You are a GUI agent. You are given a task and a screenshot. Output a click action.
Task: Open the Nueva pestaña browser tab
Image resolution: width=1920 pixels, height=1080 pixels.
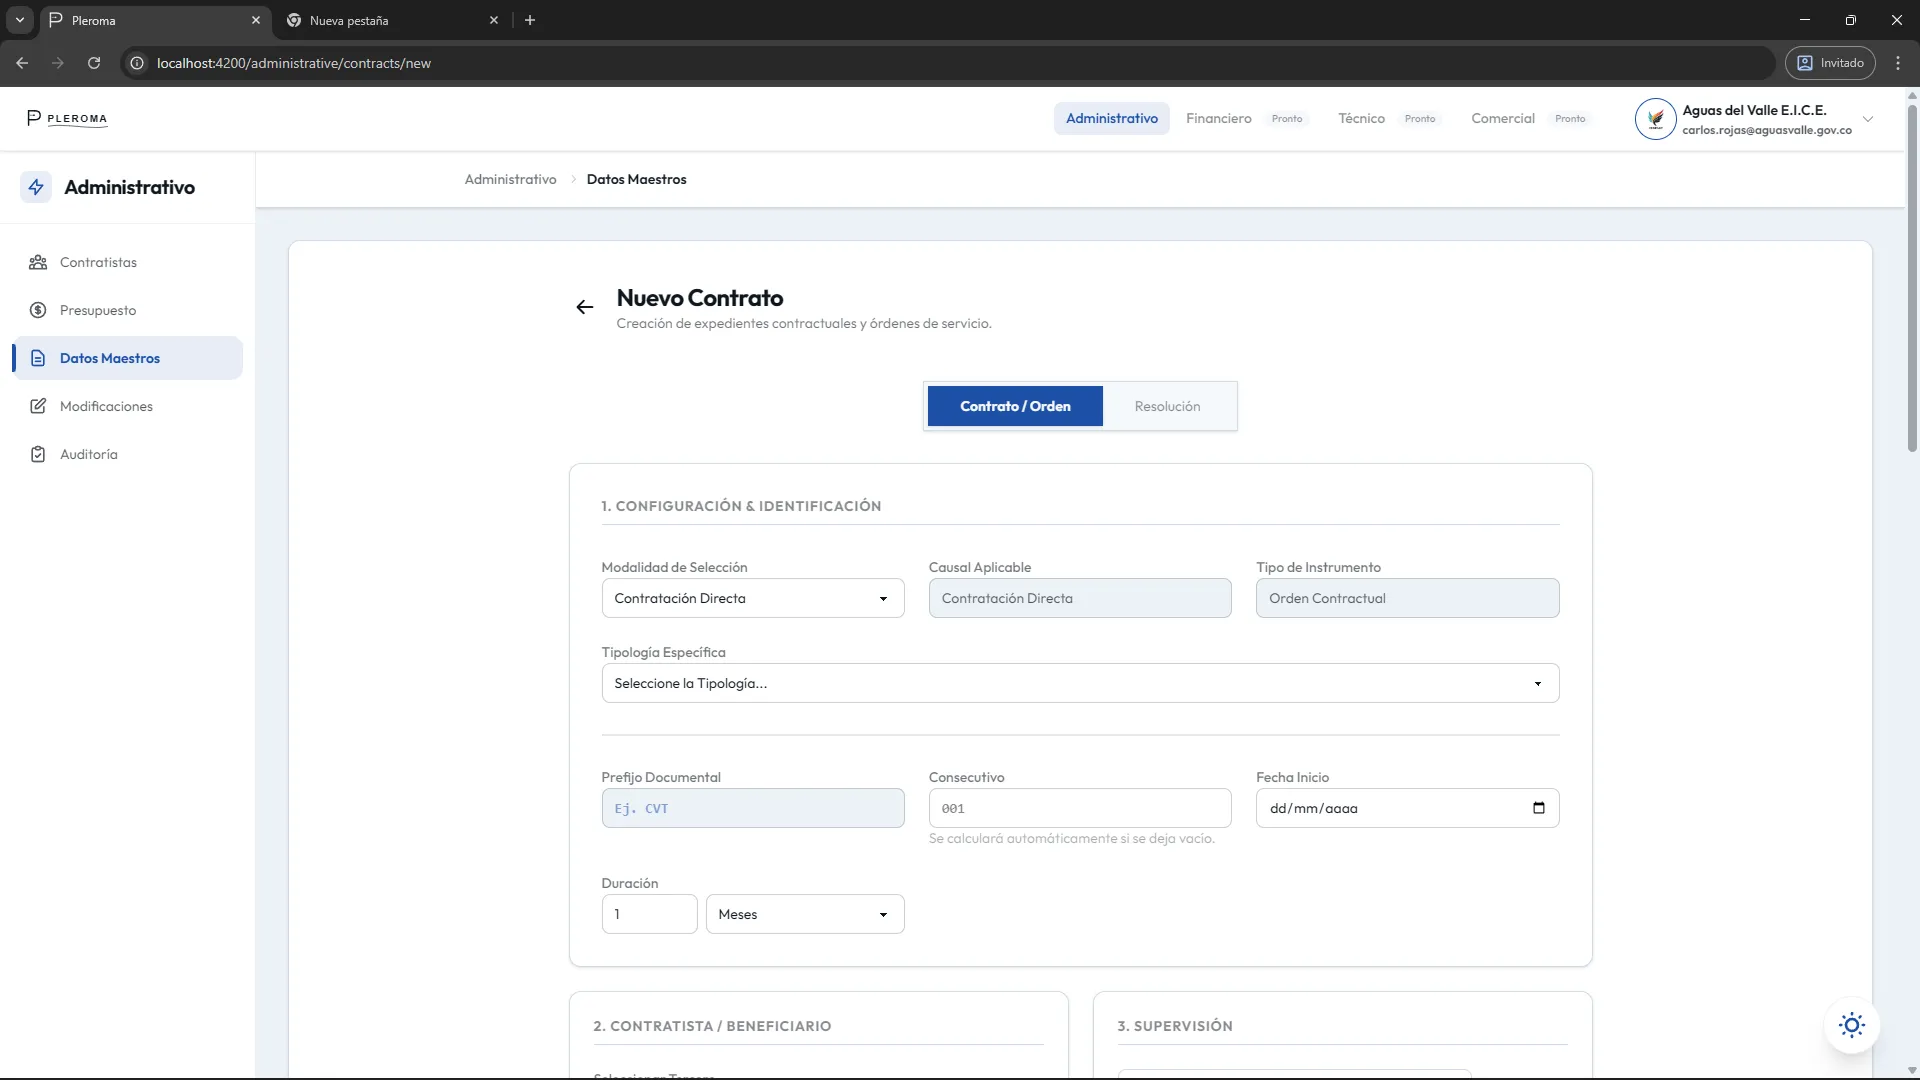[x=380, y=20]
